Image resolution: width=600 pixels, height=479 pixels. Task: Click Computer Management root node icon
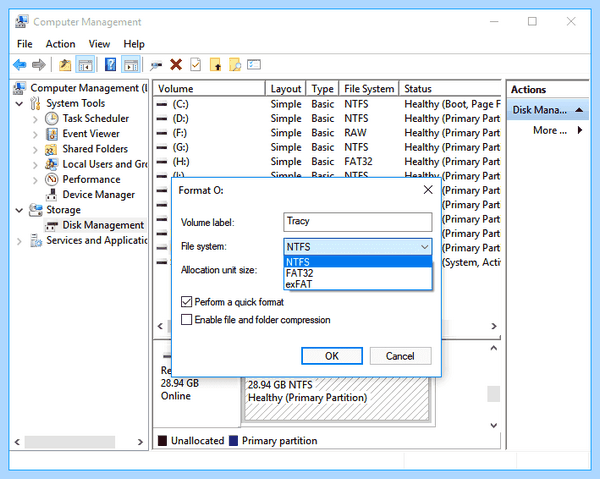pyautogui.click(x=20, y=88)
